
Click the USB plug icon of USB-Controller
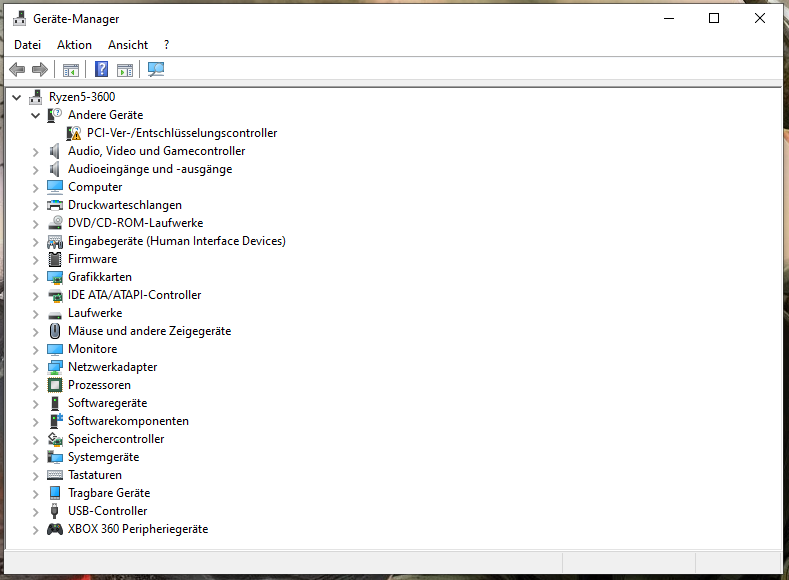coord(54,511)
